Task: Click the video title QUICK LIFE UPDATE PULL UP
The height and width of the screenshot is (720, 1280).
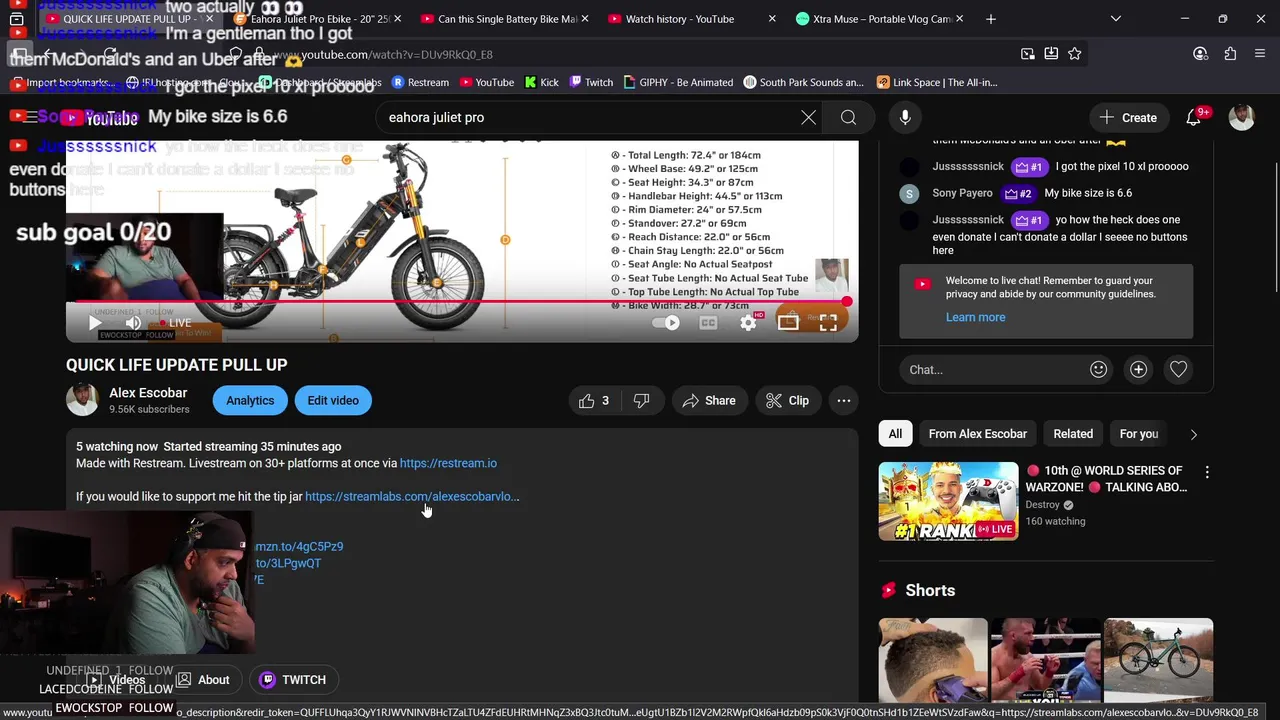Action: click(x=176, y=365)
